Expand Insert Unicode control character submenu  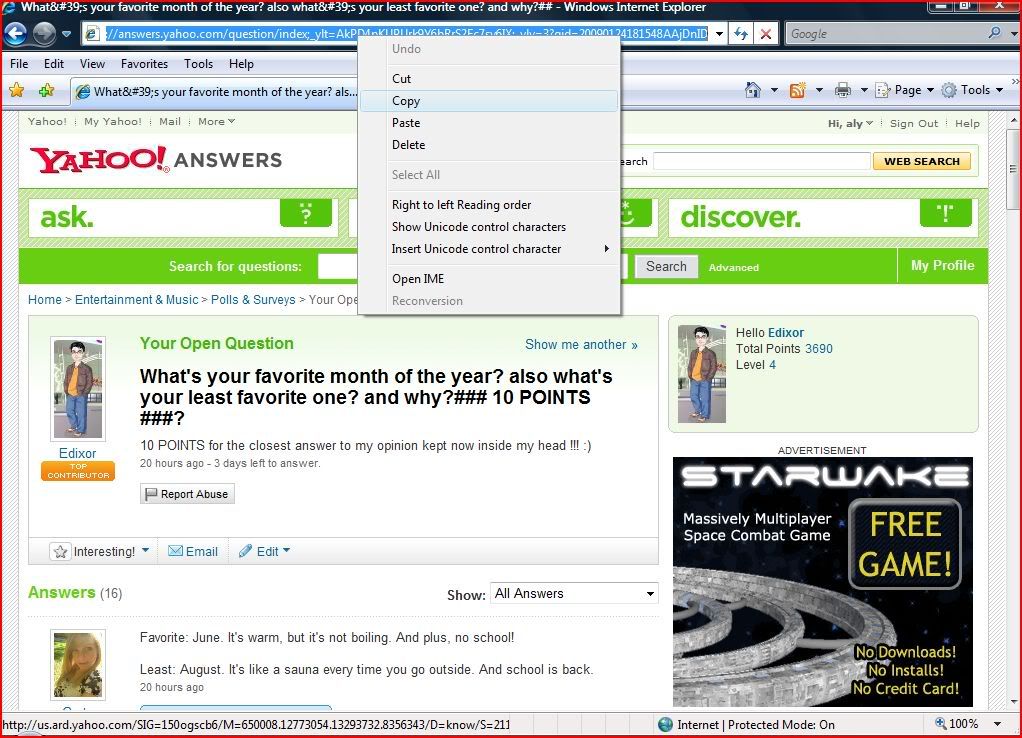point(489,249)
